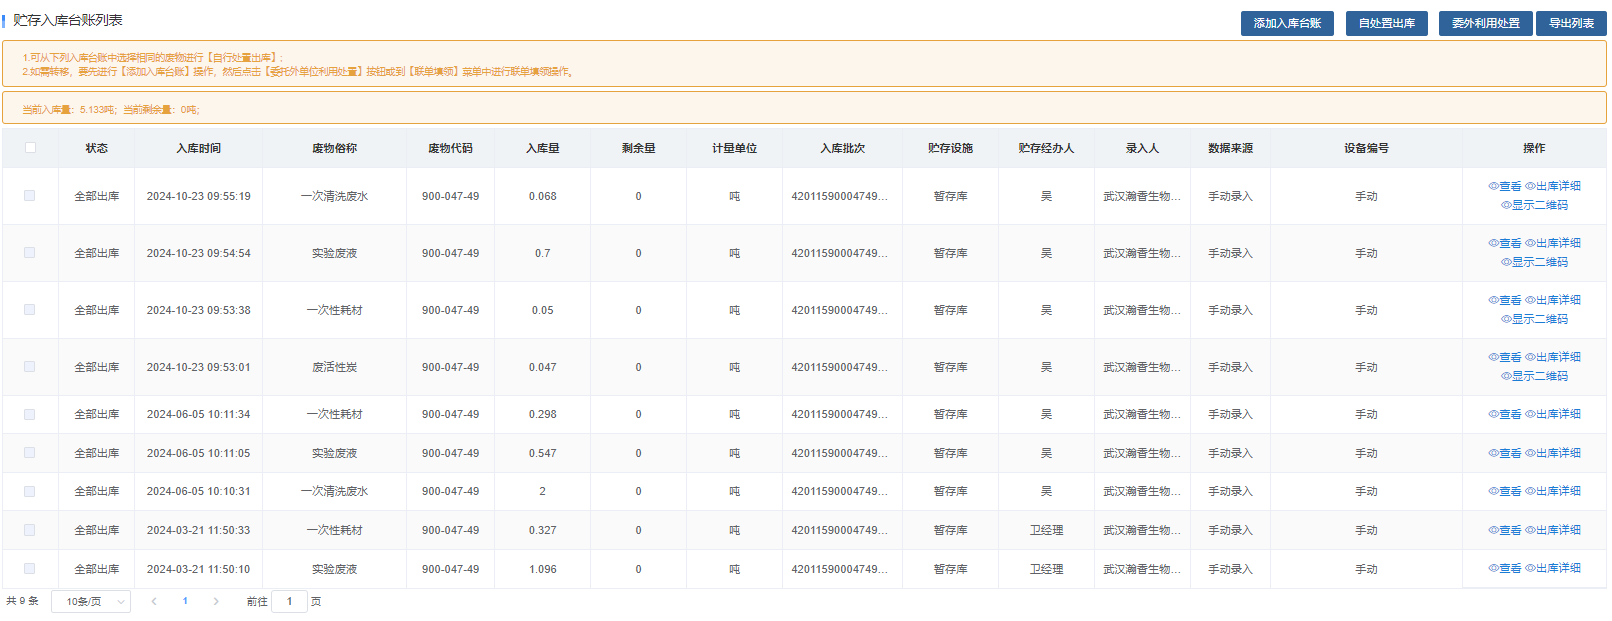
Task: Go to previous page arrow in pagination
Action: click(x=154, y=601)
